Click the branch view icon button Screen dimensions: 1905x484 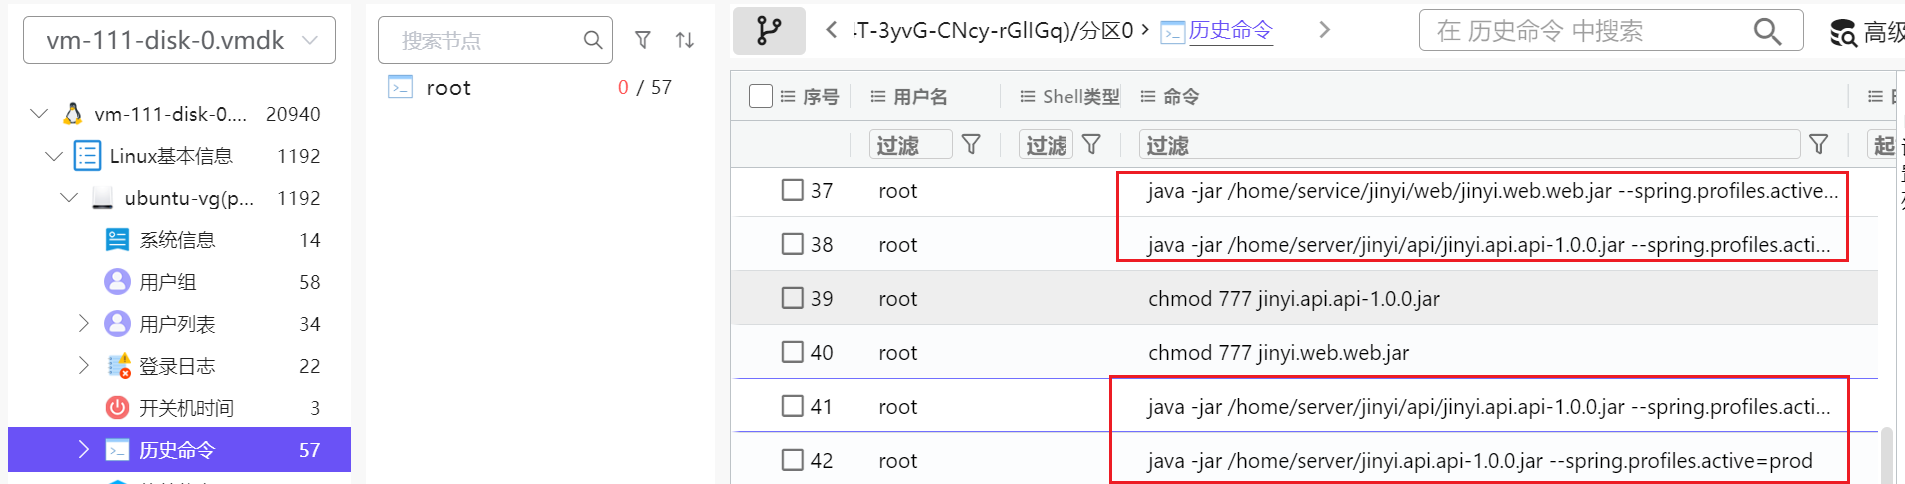point(768,31)
